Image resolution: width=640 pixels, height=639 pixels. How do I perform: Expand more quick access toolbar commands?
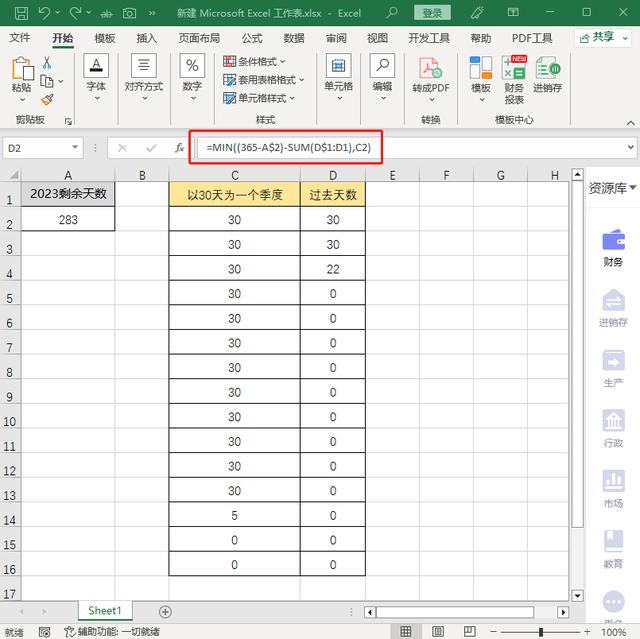(152, 13)
